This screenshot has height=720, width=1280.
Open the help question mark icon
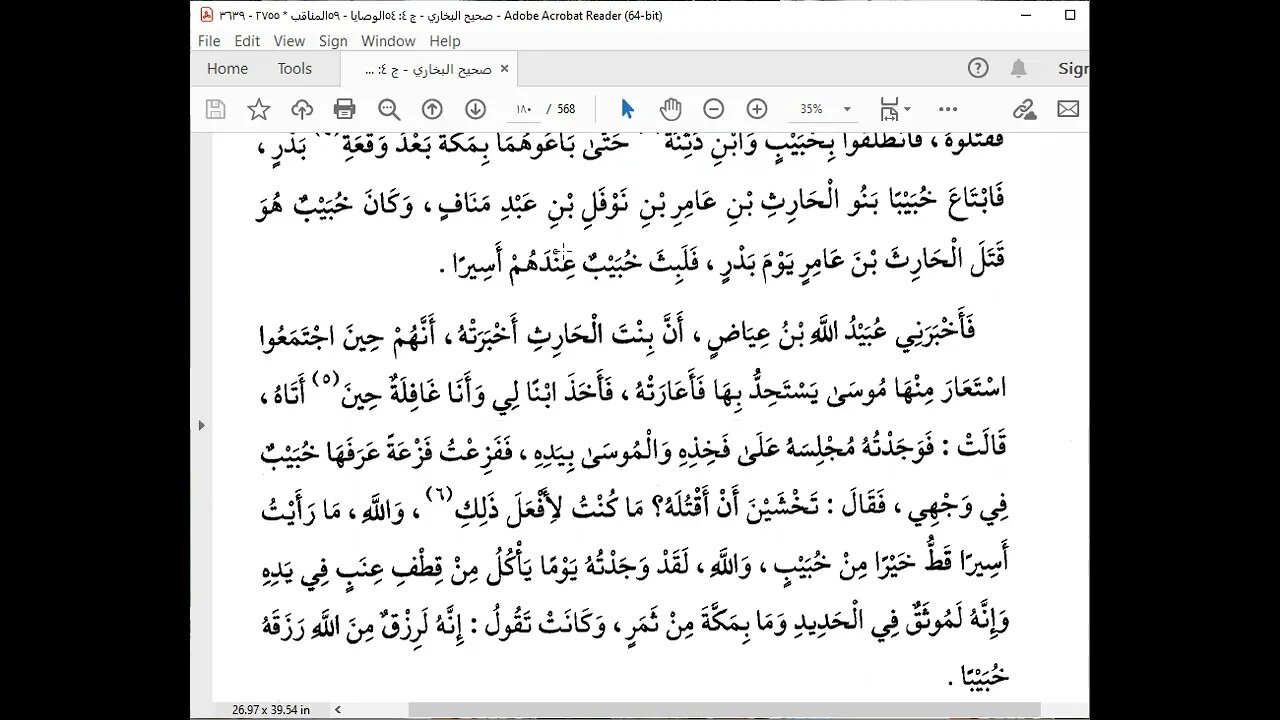point(978,68)
